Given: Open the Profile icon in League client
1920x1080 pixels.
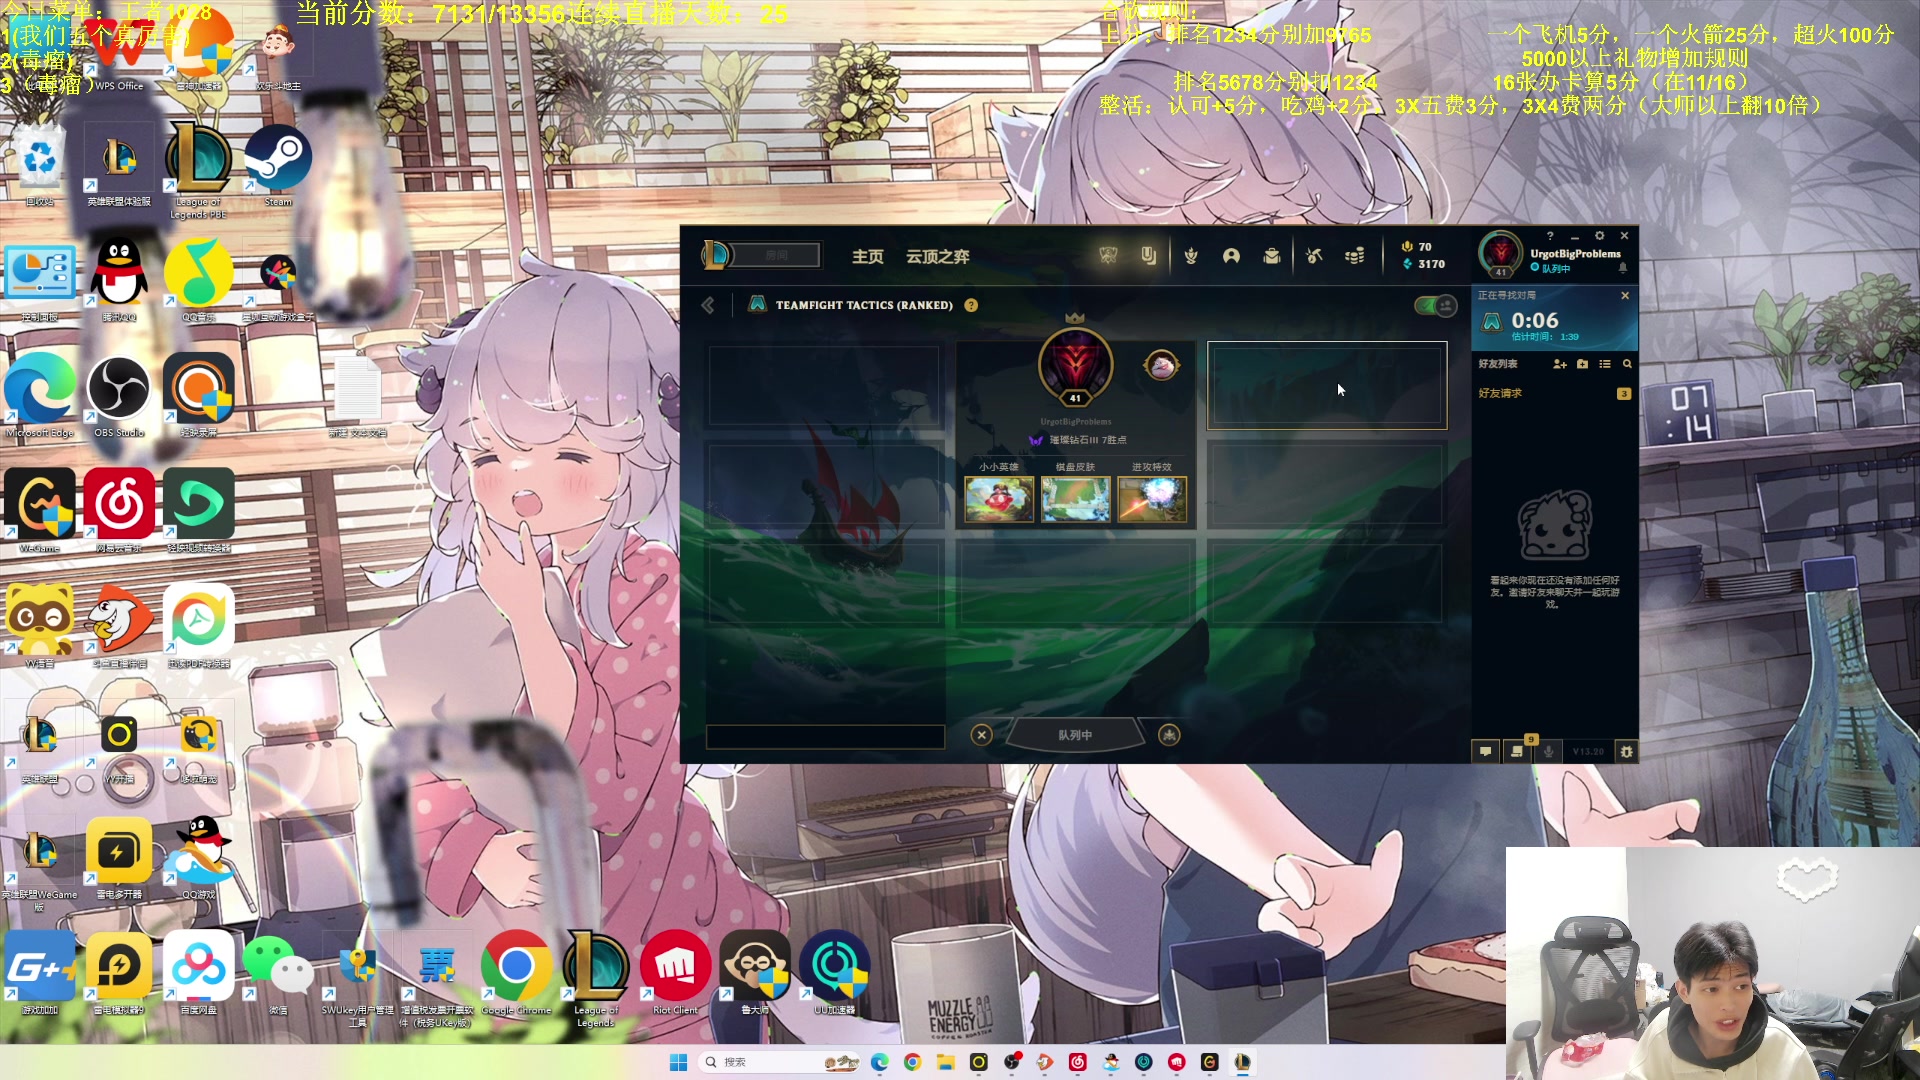Looking at the screenshot, I should pyautogui.click(x=1231, y=256).
